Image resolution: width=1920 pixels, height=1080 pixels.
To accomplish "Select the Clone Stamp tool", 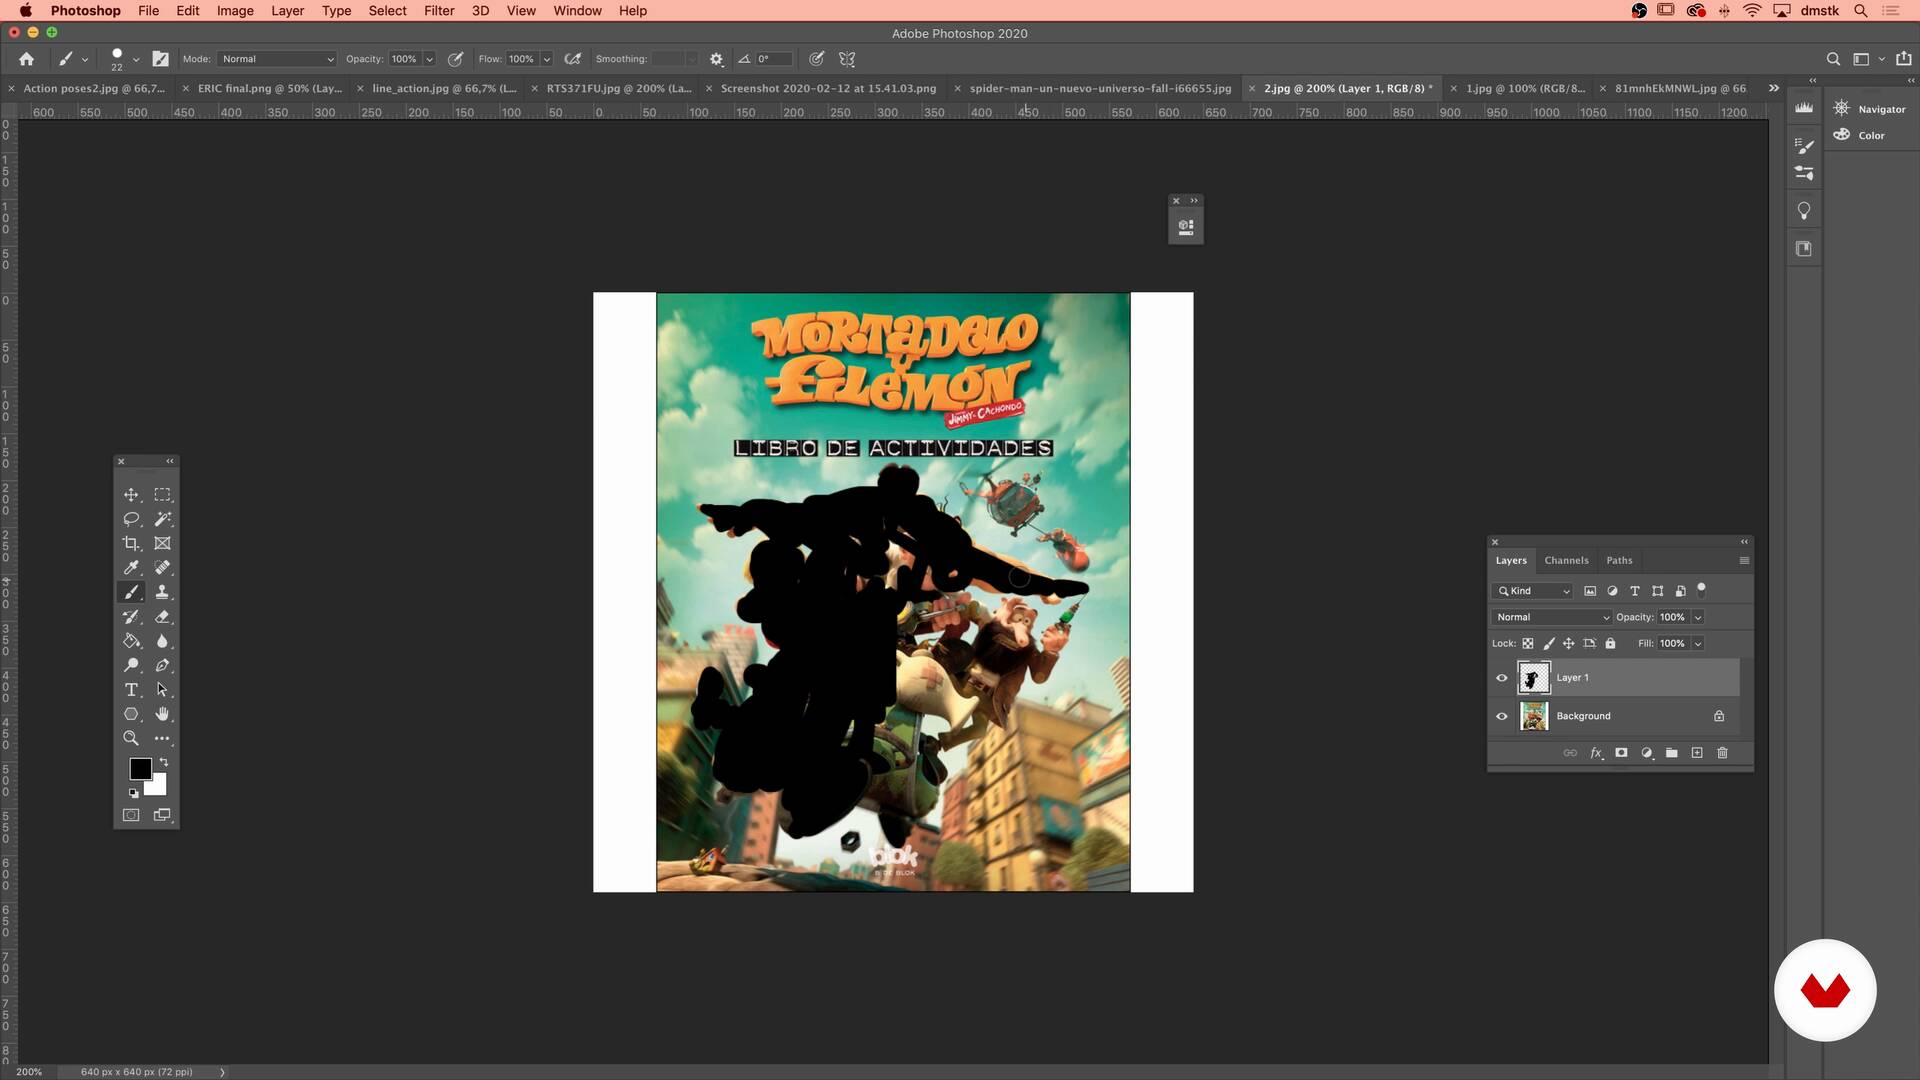I will coord(162,592).
